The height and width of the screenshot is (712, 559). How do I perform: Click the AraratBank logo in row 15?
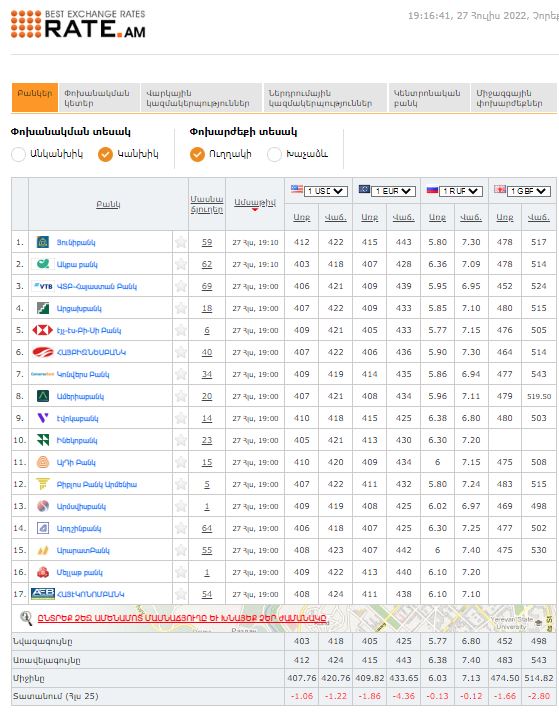pyautogui.click(x=43, y=550)
